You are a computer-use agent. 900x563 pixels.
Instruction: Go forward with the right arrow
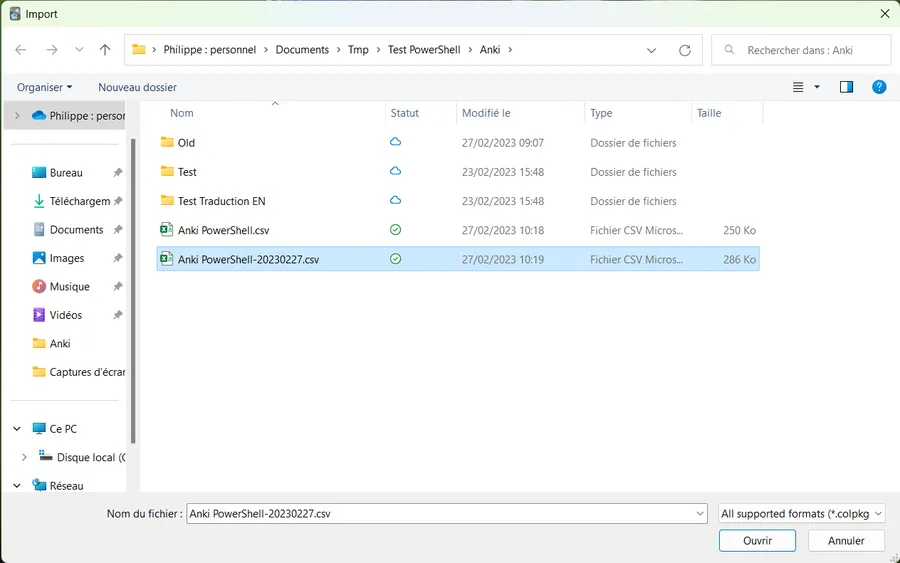[x=52, y=50]
